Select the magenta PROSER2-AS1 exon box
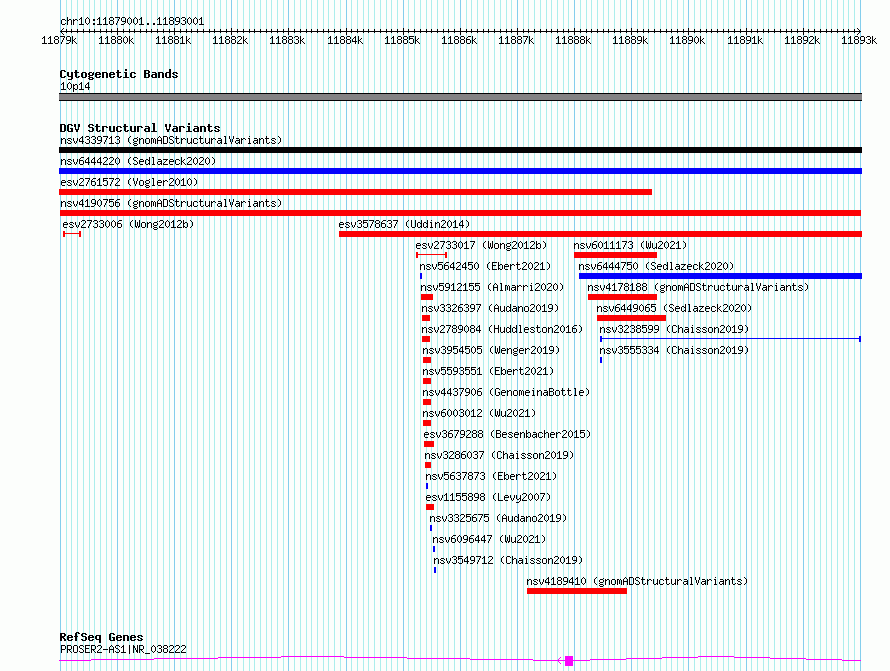890x671 pixels. pyautogui.click(x=569, y=661)
